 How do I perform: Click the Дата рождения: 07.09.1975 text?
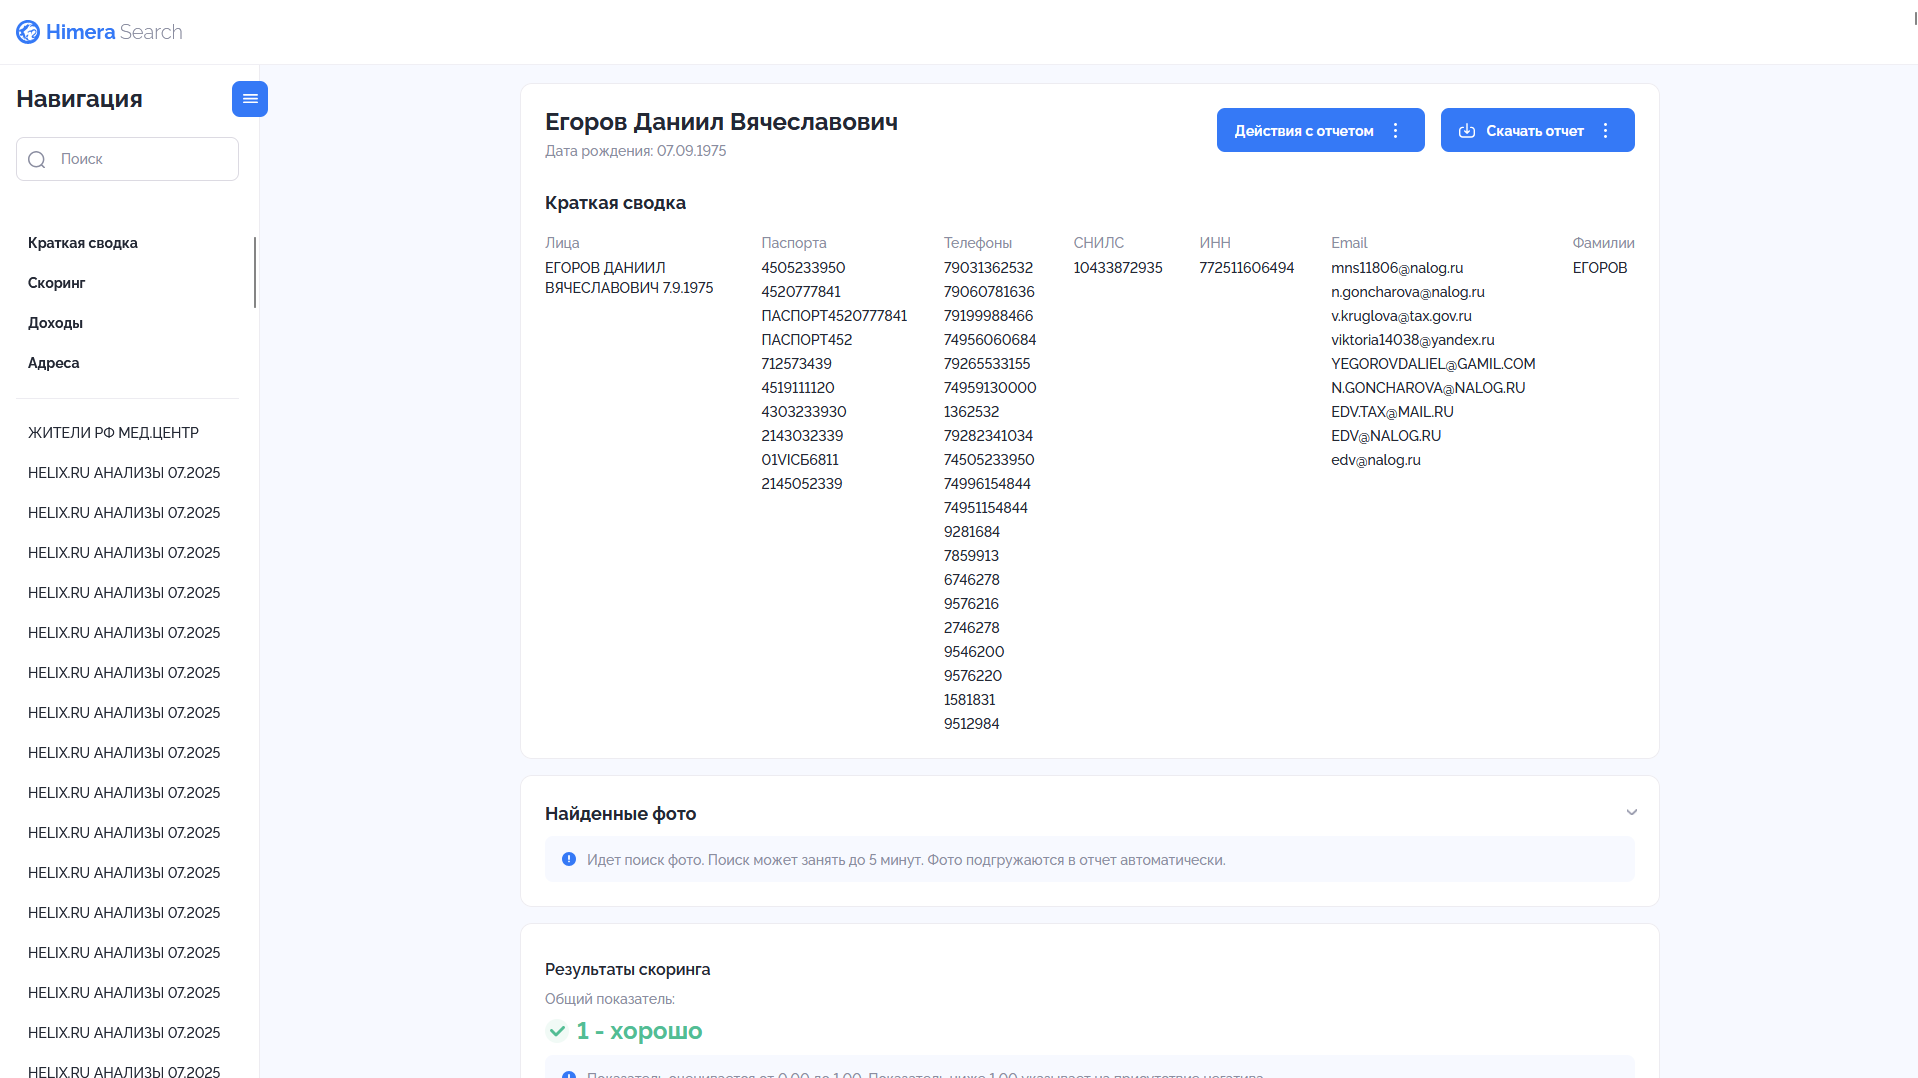(x=636, y=151)
